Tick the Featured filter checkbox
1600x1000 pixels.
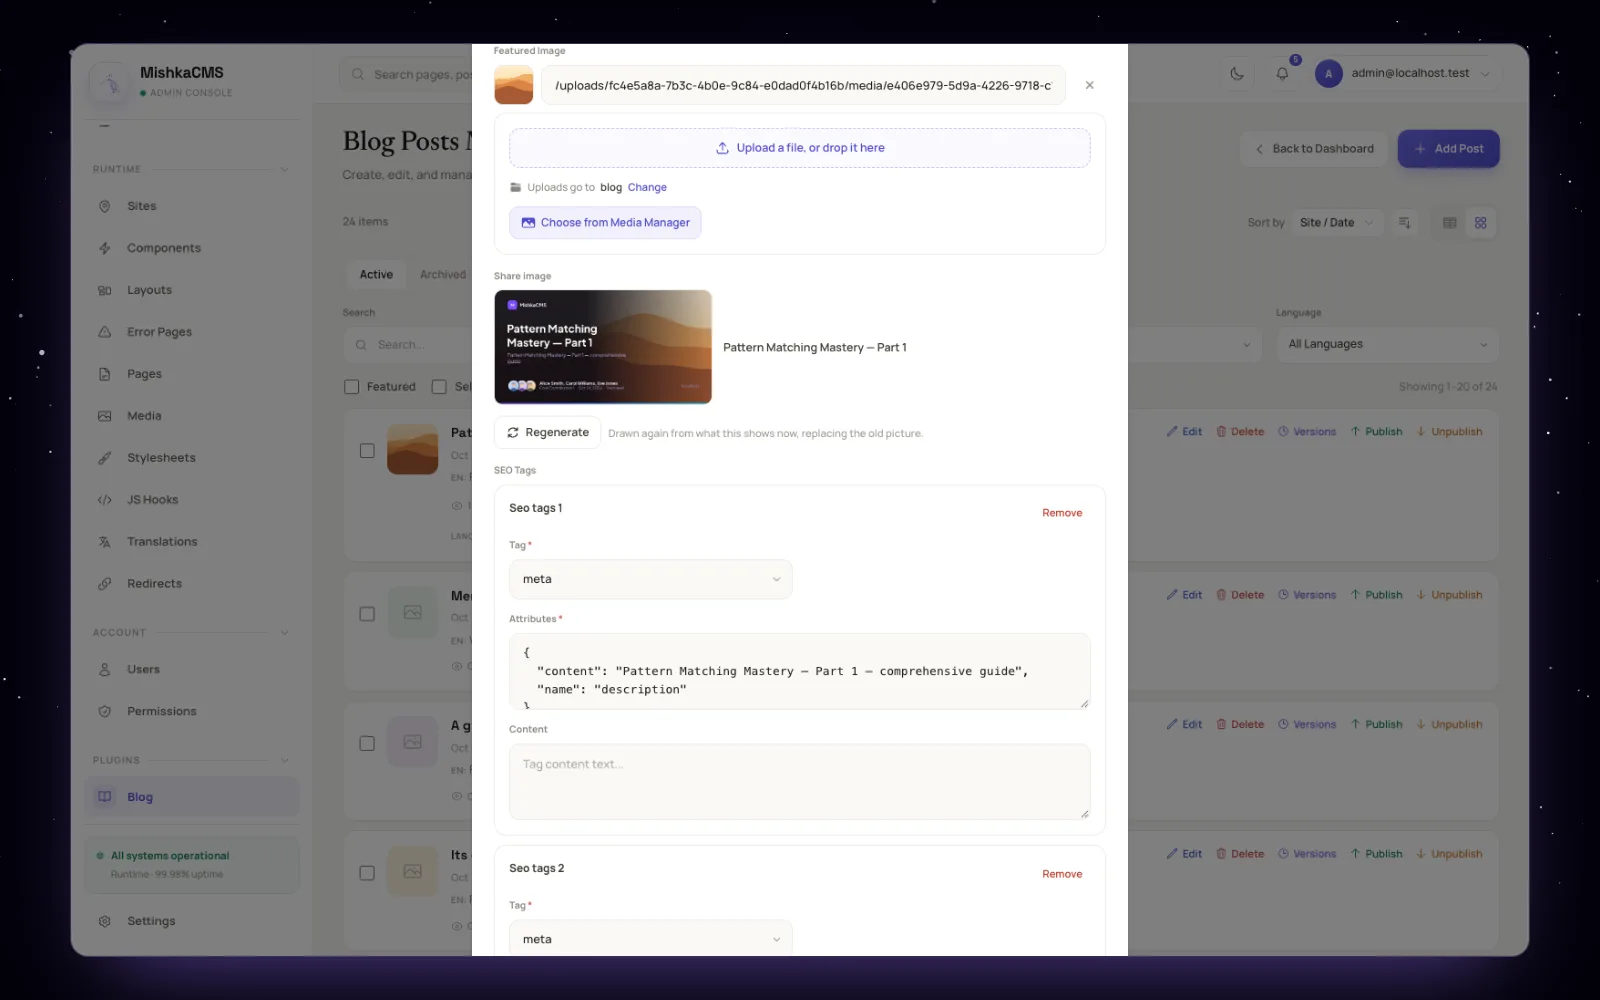coord(351,387)
